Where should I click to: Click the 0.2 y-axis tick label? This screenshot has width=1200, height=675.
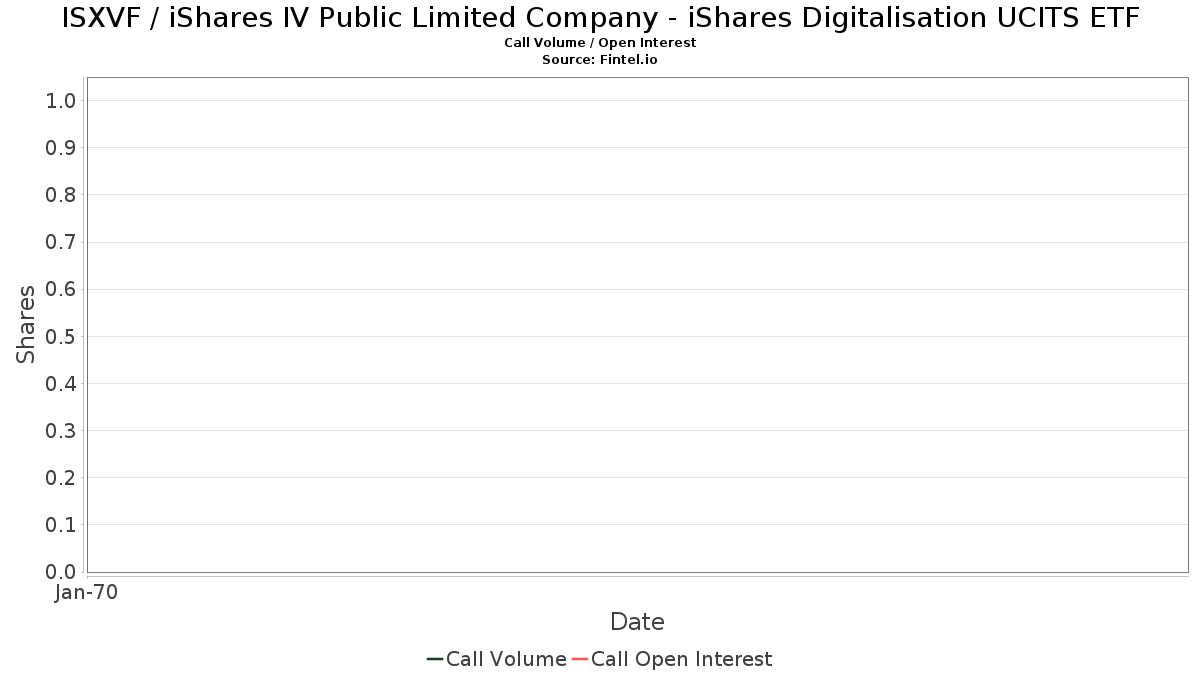(x=61, y=478)
